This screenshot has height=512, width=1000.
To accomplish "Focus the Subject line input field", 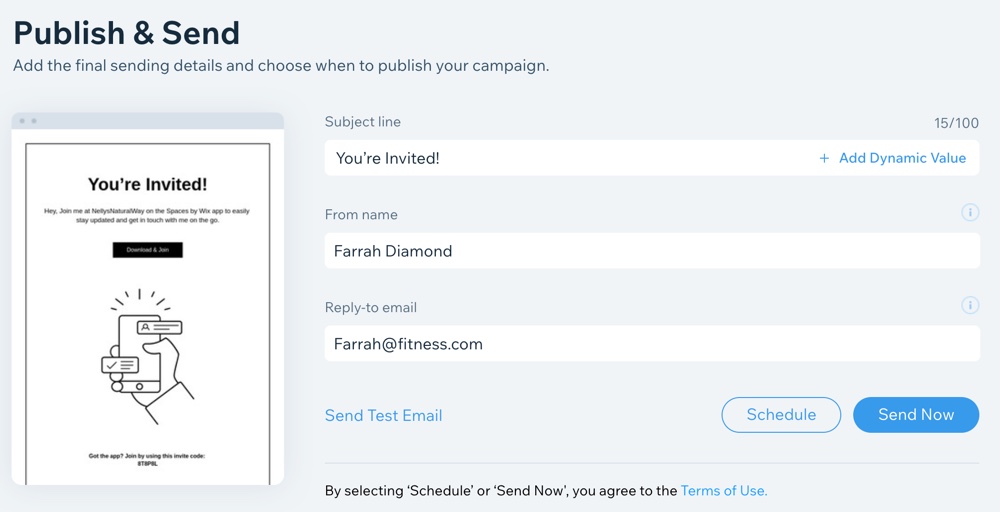I will 652,158.
